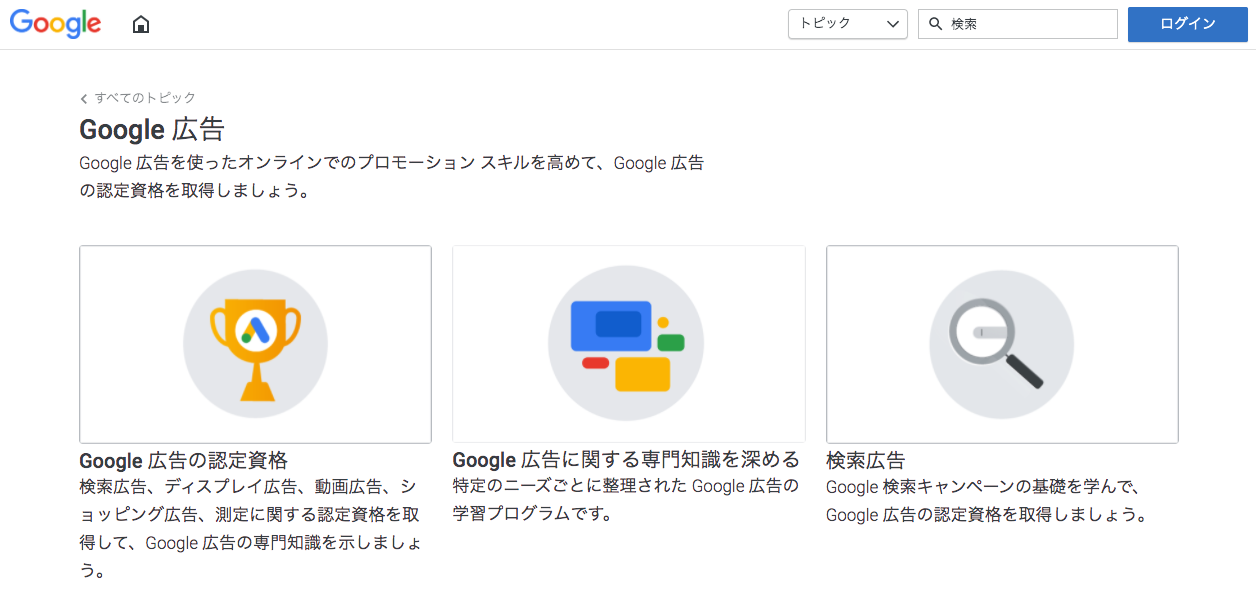Select the Google 広告の認定資格 card thumbnail
1256x599 pixels.
tap(255, 344)
